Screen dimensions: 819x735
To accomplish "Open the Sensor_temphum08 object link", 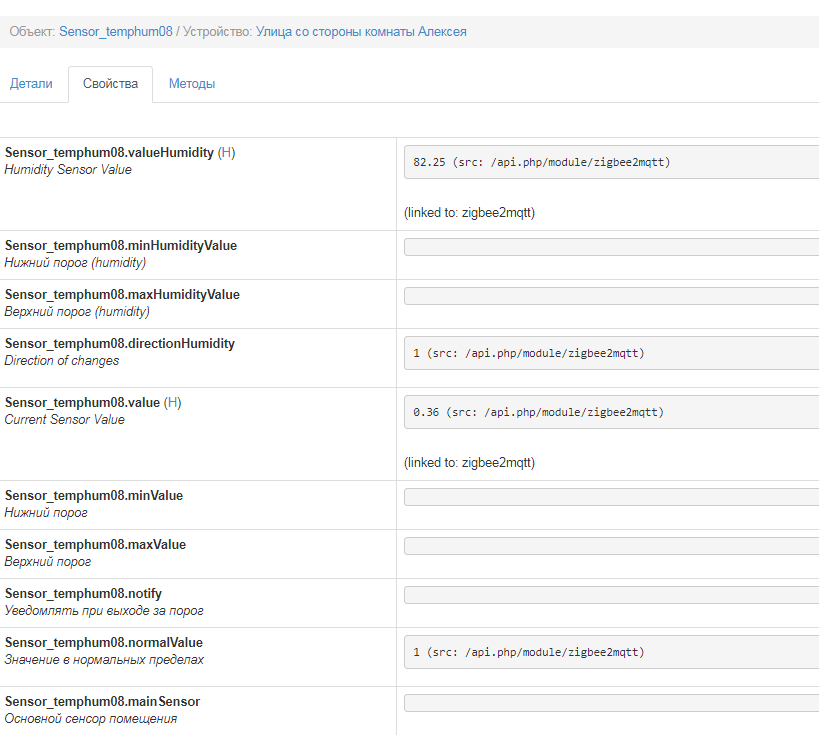I will pos(115,32).
